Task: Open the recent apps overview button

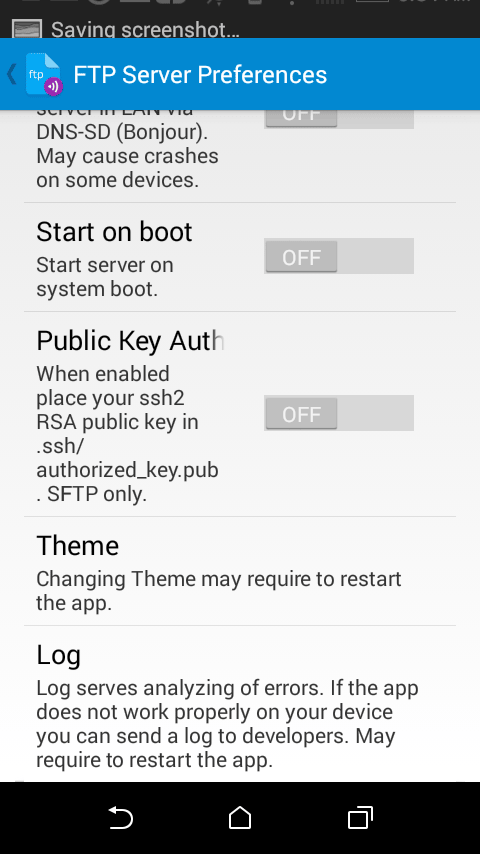Action: click(360, 818)
